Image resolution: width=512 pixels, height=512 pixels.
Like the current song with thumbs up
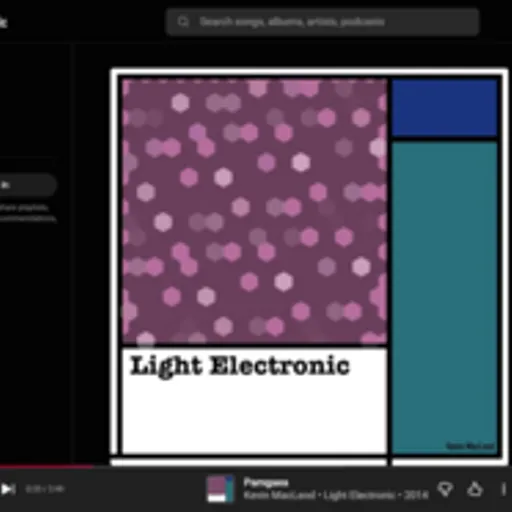pos(475,489)
